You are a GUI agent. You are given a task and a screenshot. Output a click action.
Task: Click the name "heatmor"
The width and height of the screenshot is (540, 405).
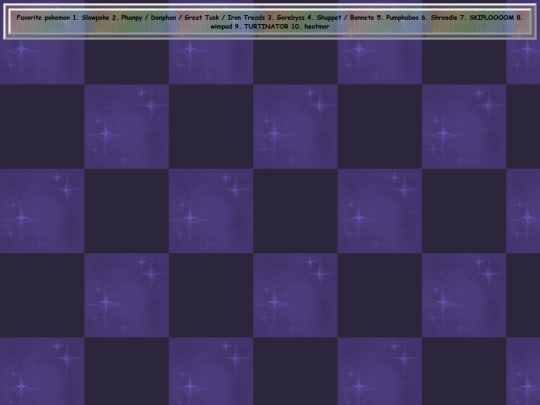(x=317, y=27)
